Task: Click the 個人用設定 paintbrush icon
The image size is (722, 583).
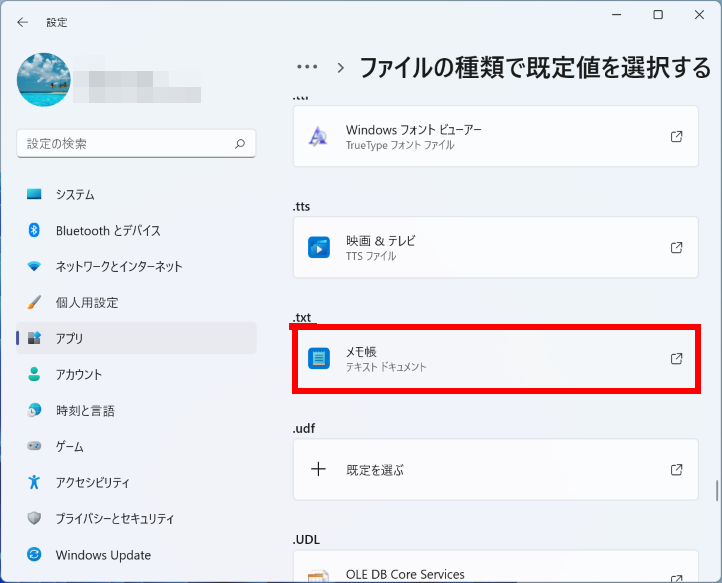Action: [34, 302]
